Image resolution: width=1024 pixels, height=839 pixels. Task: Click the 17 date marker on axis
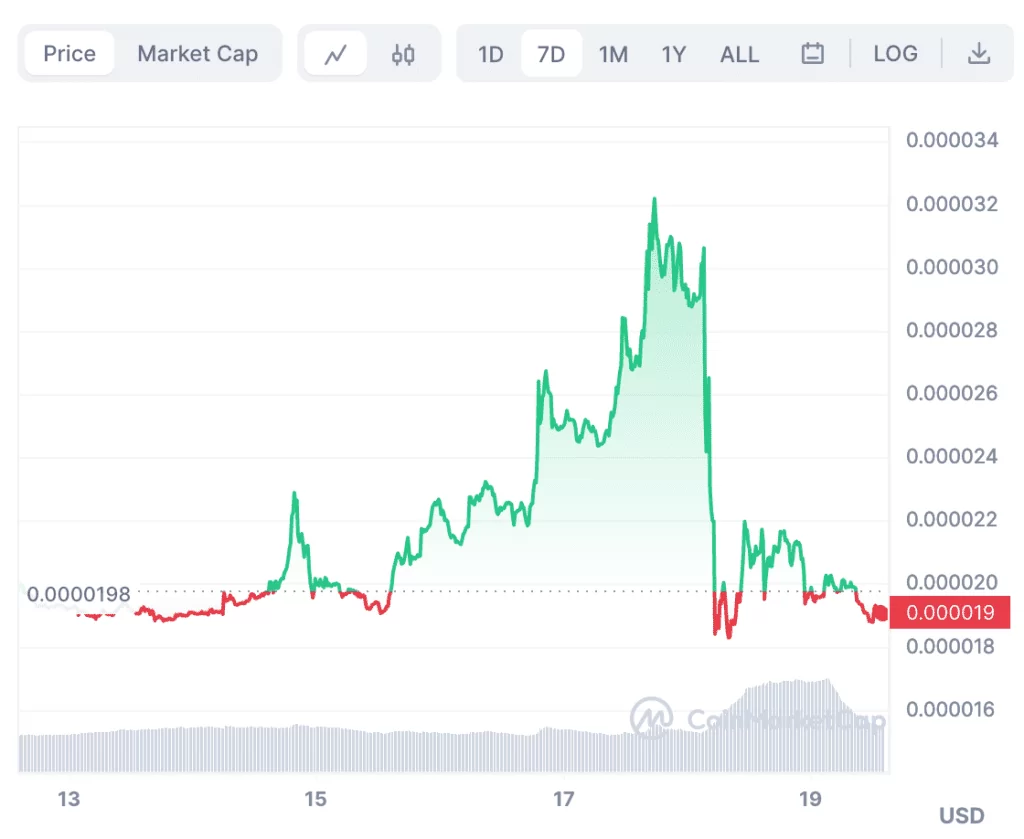tap(564, 799)
